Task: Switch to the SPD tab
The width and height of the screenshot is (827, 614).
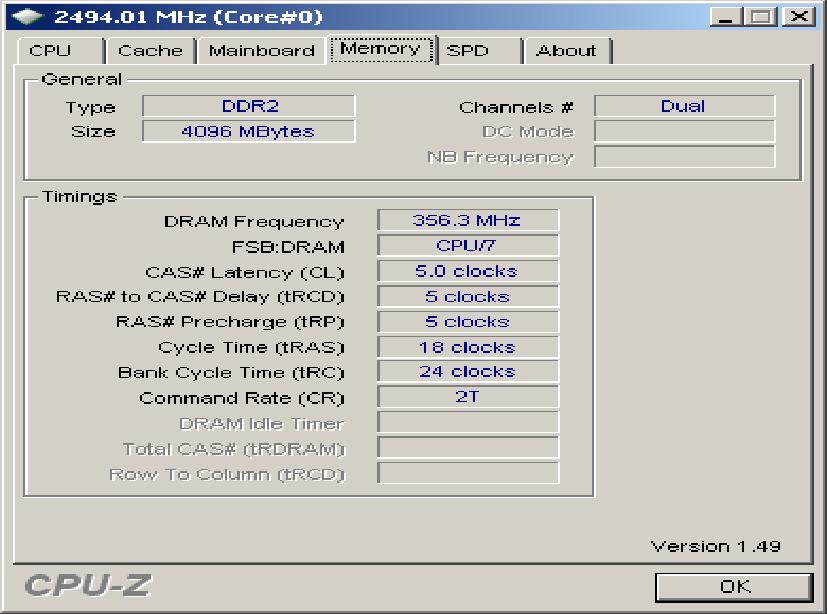Action: [x=479, y=51]
